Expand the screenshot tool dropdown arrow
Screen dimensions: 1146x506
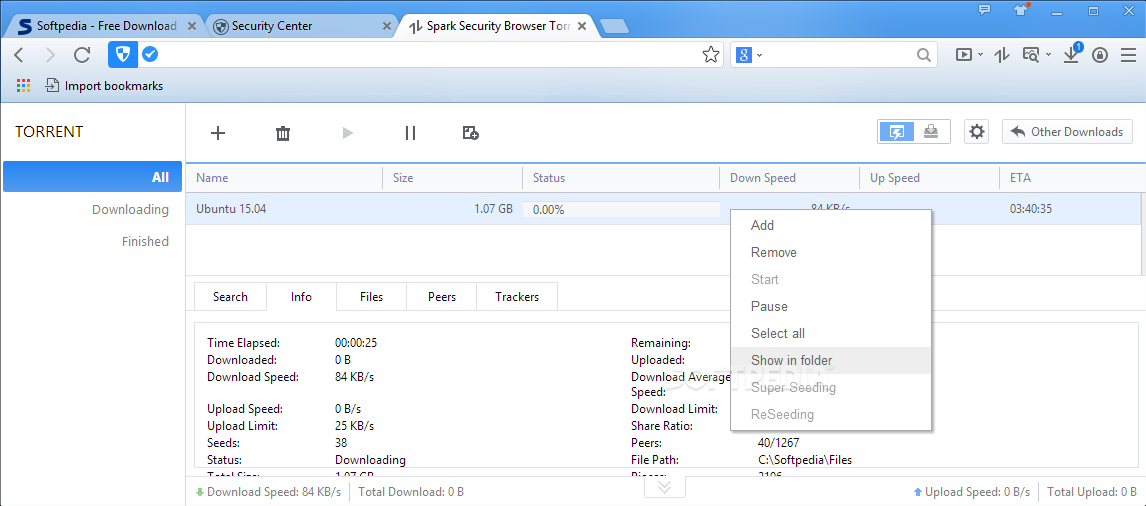1048,56
